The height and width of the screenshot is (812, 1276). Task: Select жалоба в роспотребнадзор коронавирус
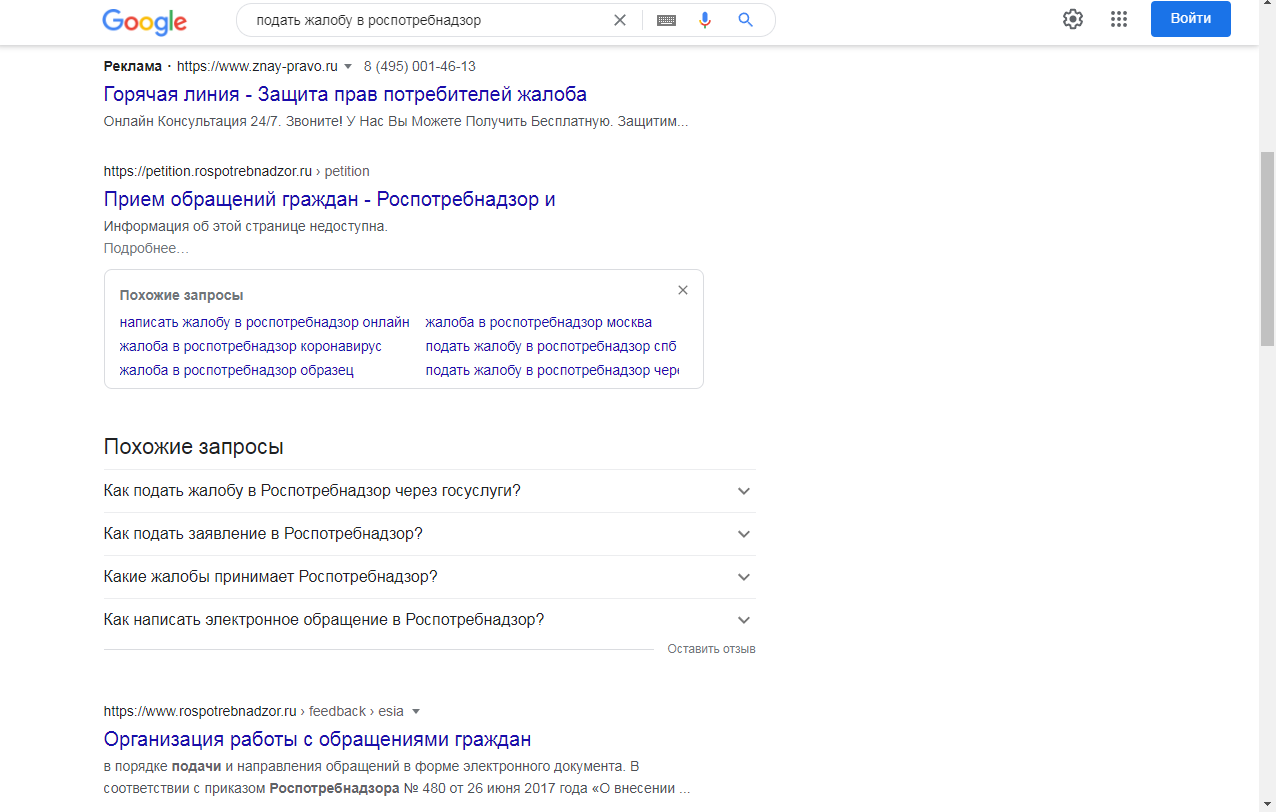tap(251, 346)
